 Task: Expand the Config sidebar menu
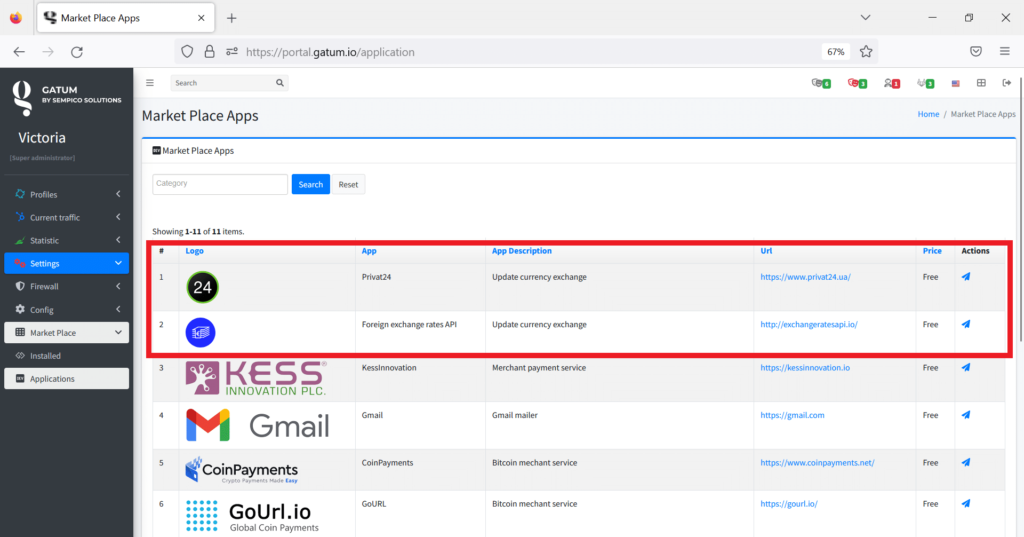coord(67,310)
